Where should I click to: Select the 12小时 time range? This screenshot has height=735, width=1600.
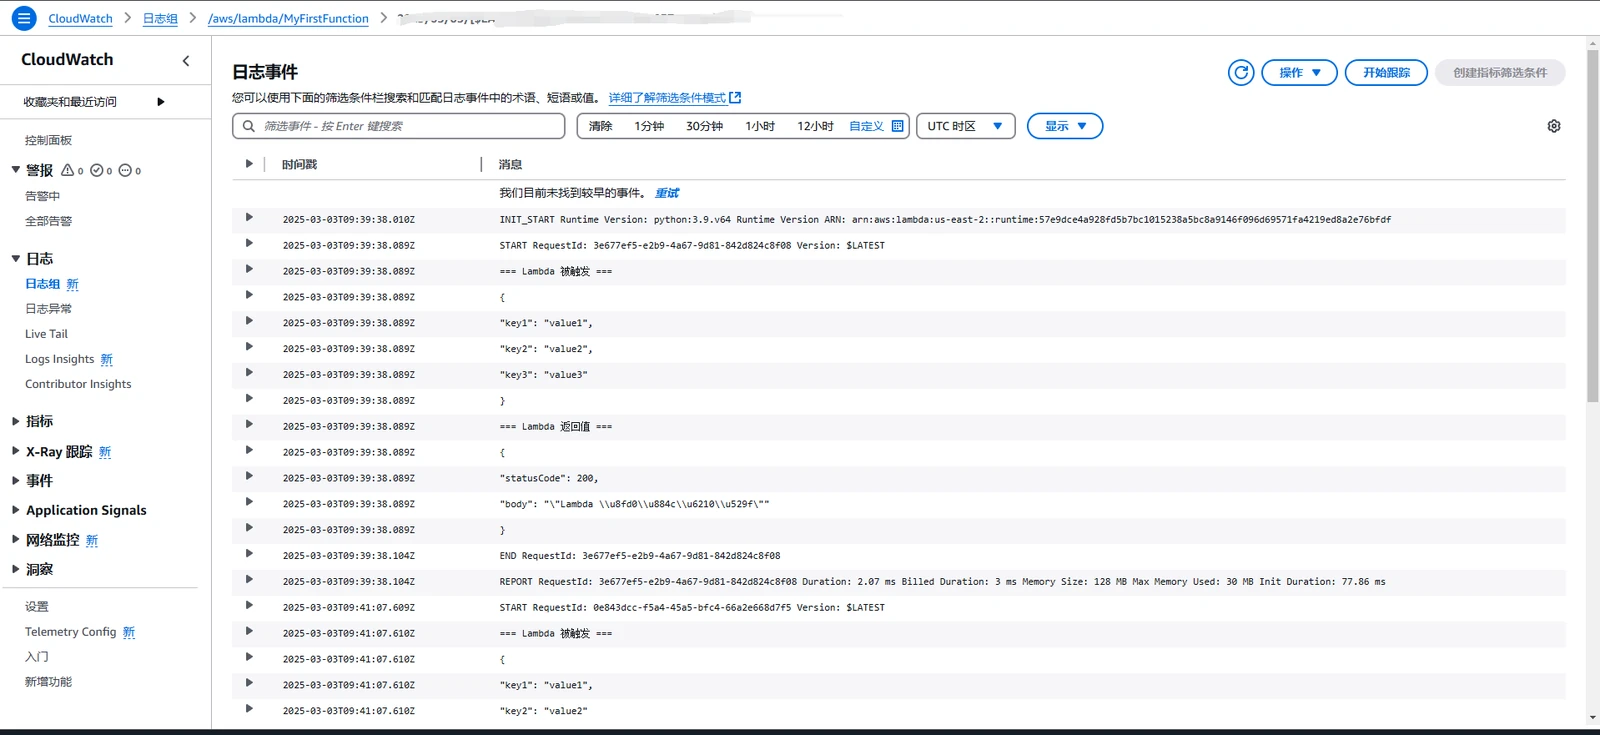[815, 126]
